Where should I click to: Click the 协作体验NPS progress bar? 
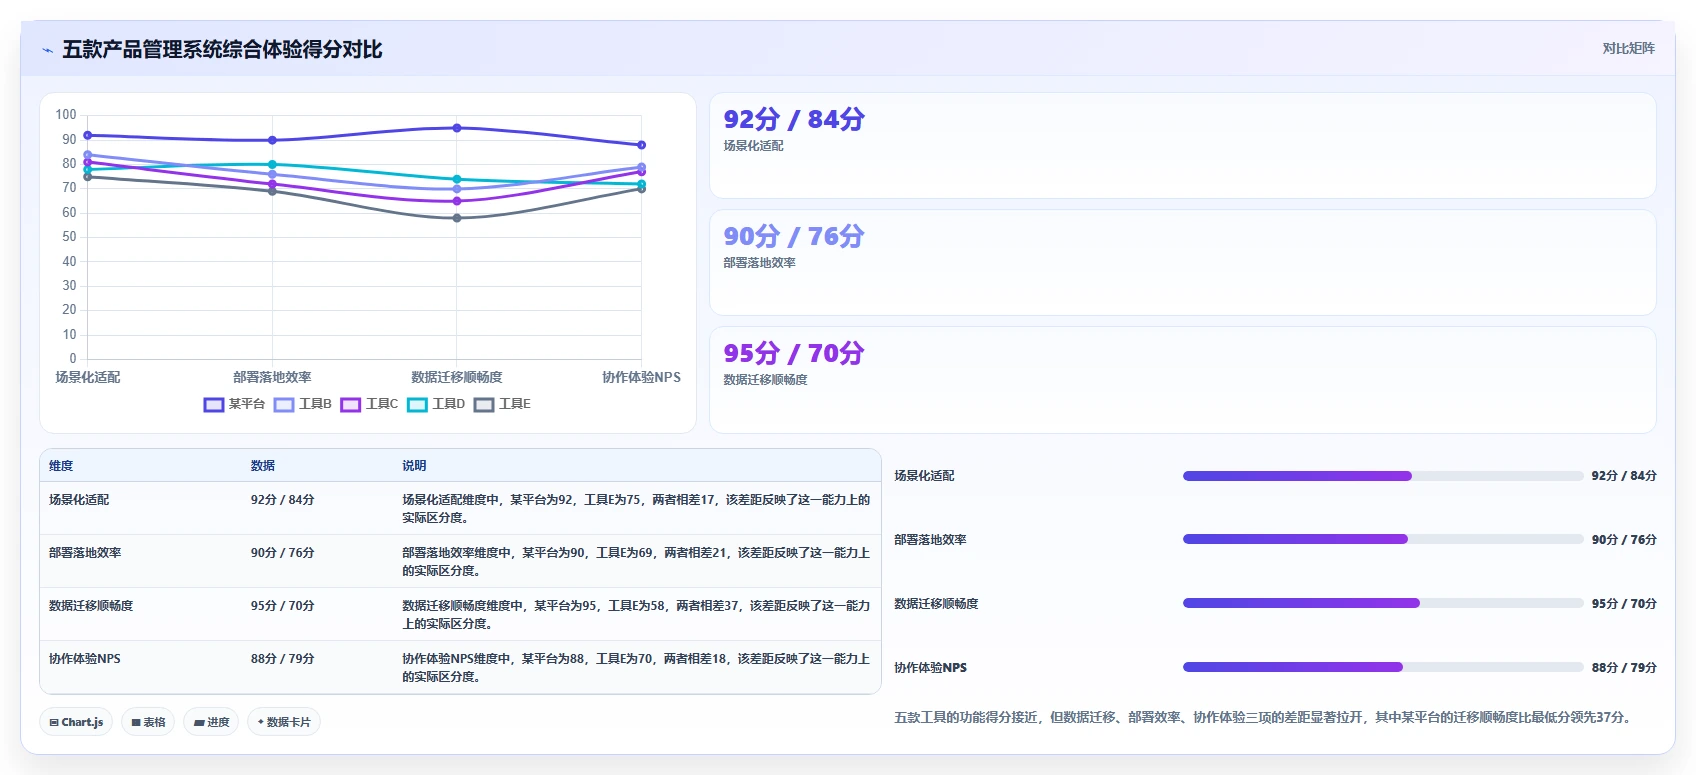[1383, 667]
